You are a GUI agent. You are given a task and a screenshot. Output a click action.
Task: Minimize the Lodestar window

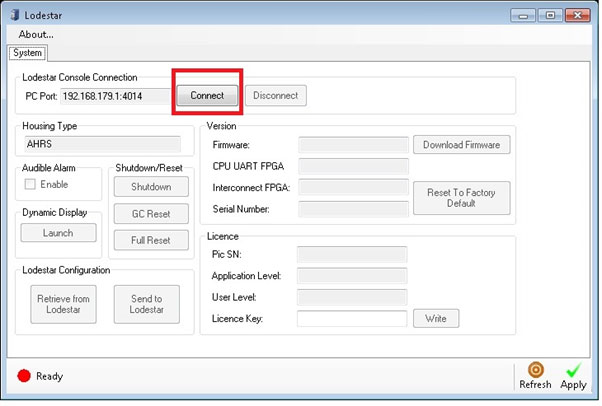[x=523, y=15]
